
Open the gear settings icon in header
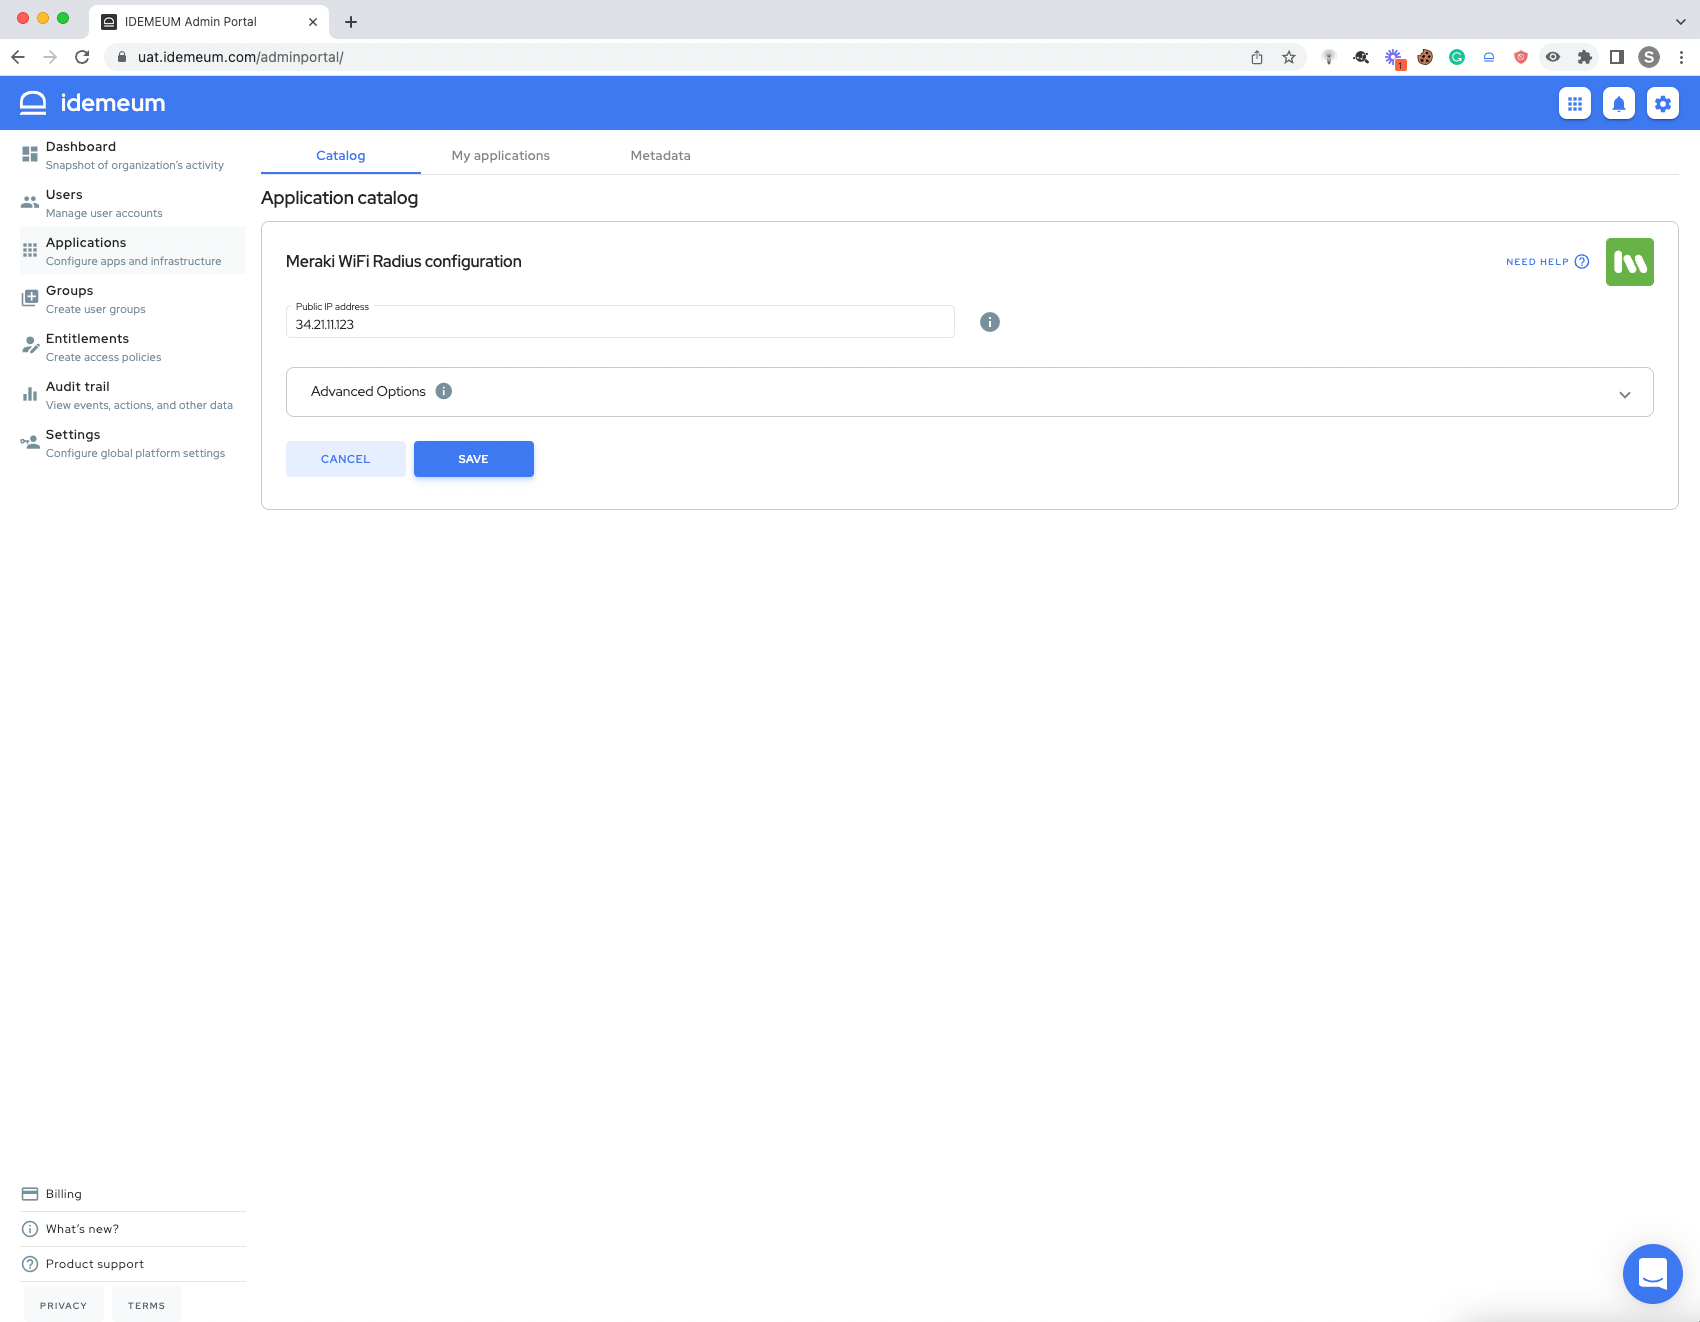1663,103
